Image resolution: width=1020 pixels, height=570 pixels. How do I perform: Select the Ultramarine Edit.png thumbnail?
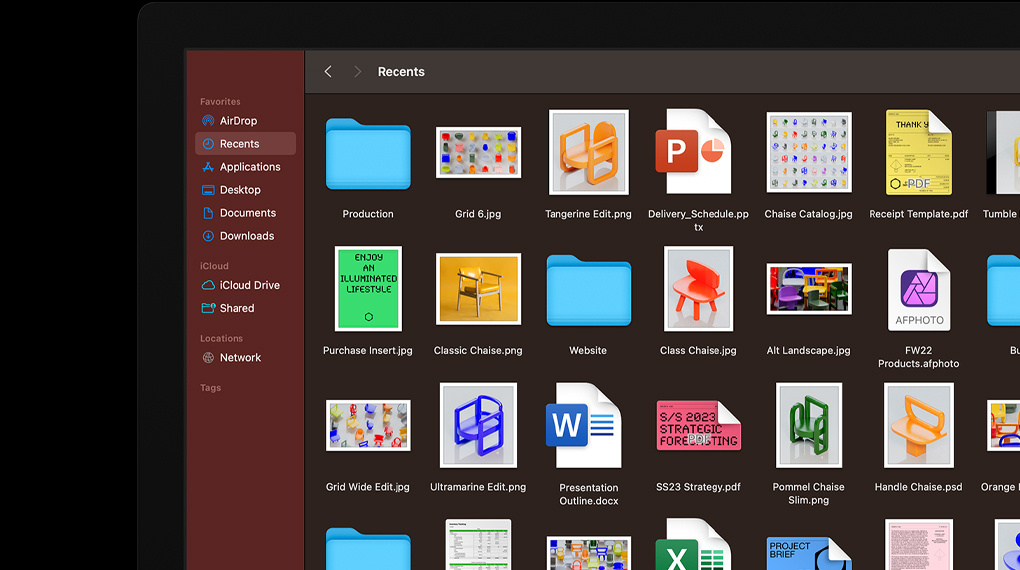click(x=478, y=426)
